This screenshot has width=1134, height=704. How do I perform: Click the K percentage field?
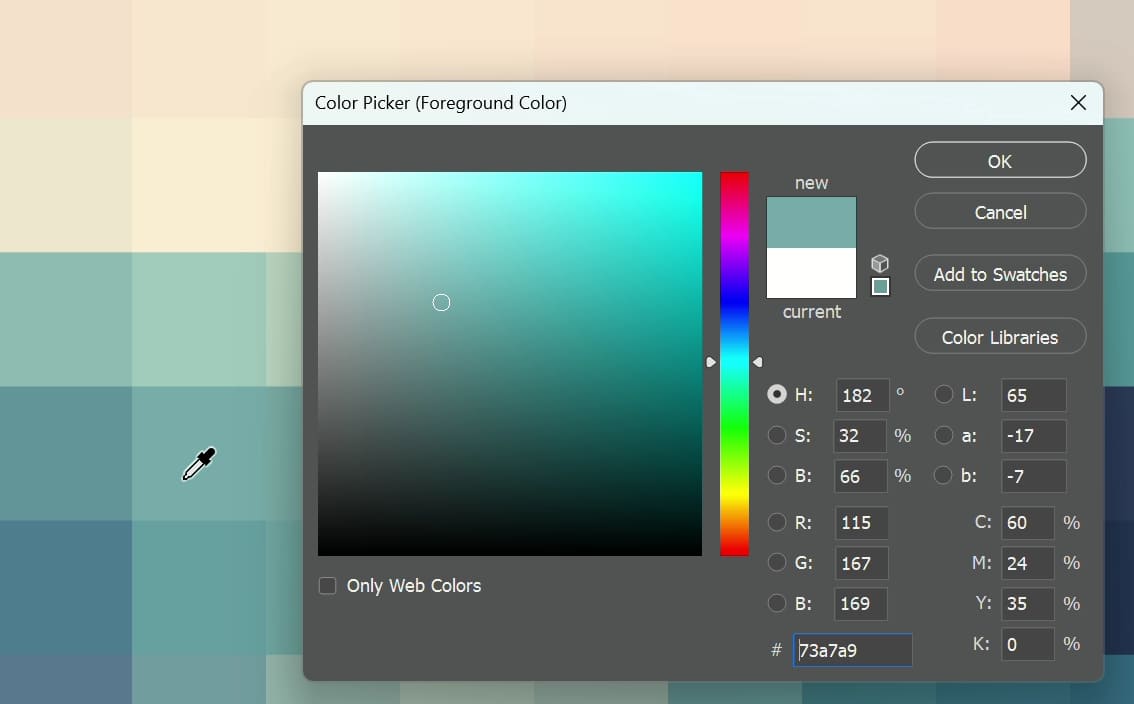tap(1027, 644)
